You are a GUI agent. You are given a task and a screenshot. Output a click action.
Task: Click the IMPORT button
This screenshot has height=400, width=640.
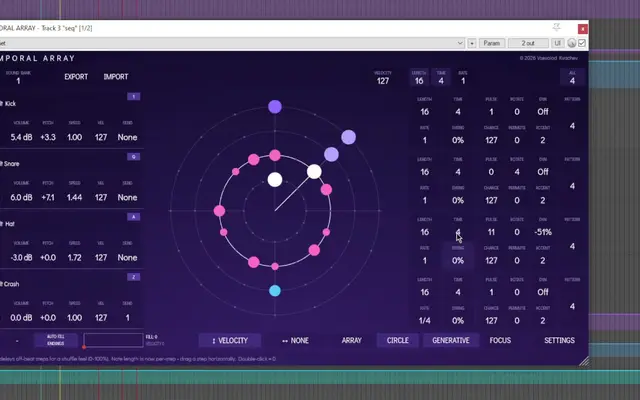tap(116, 77)
